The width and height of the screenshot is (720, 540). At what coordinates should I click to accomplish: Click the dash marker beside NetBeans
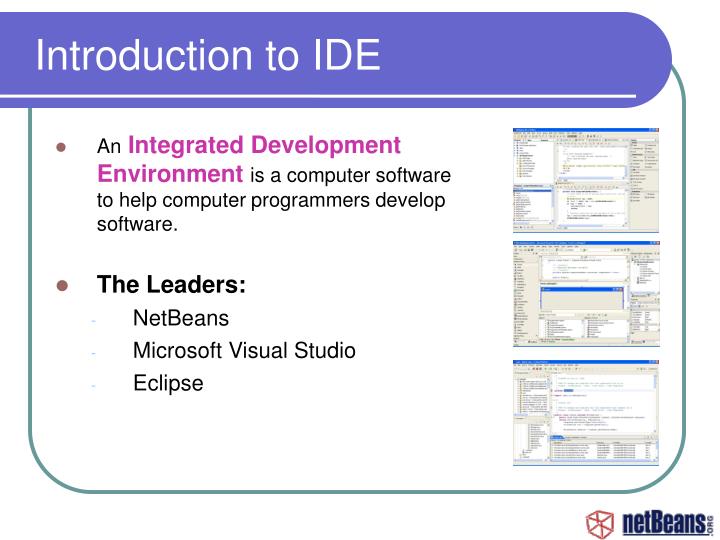coord(92,320)
